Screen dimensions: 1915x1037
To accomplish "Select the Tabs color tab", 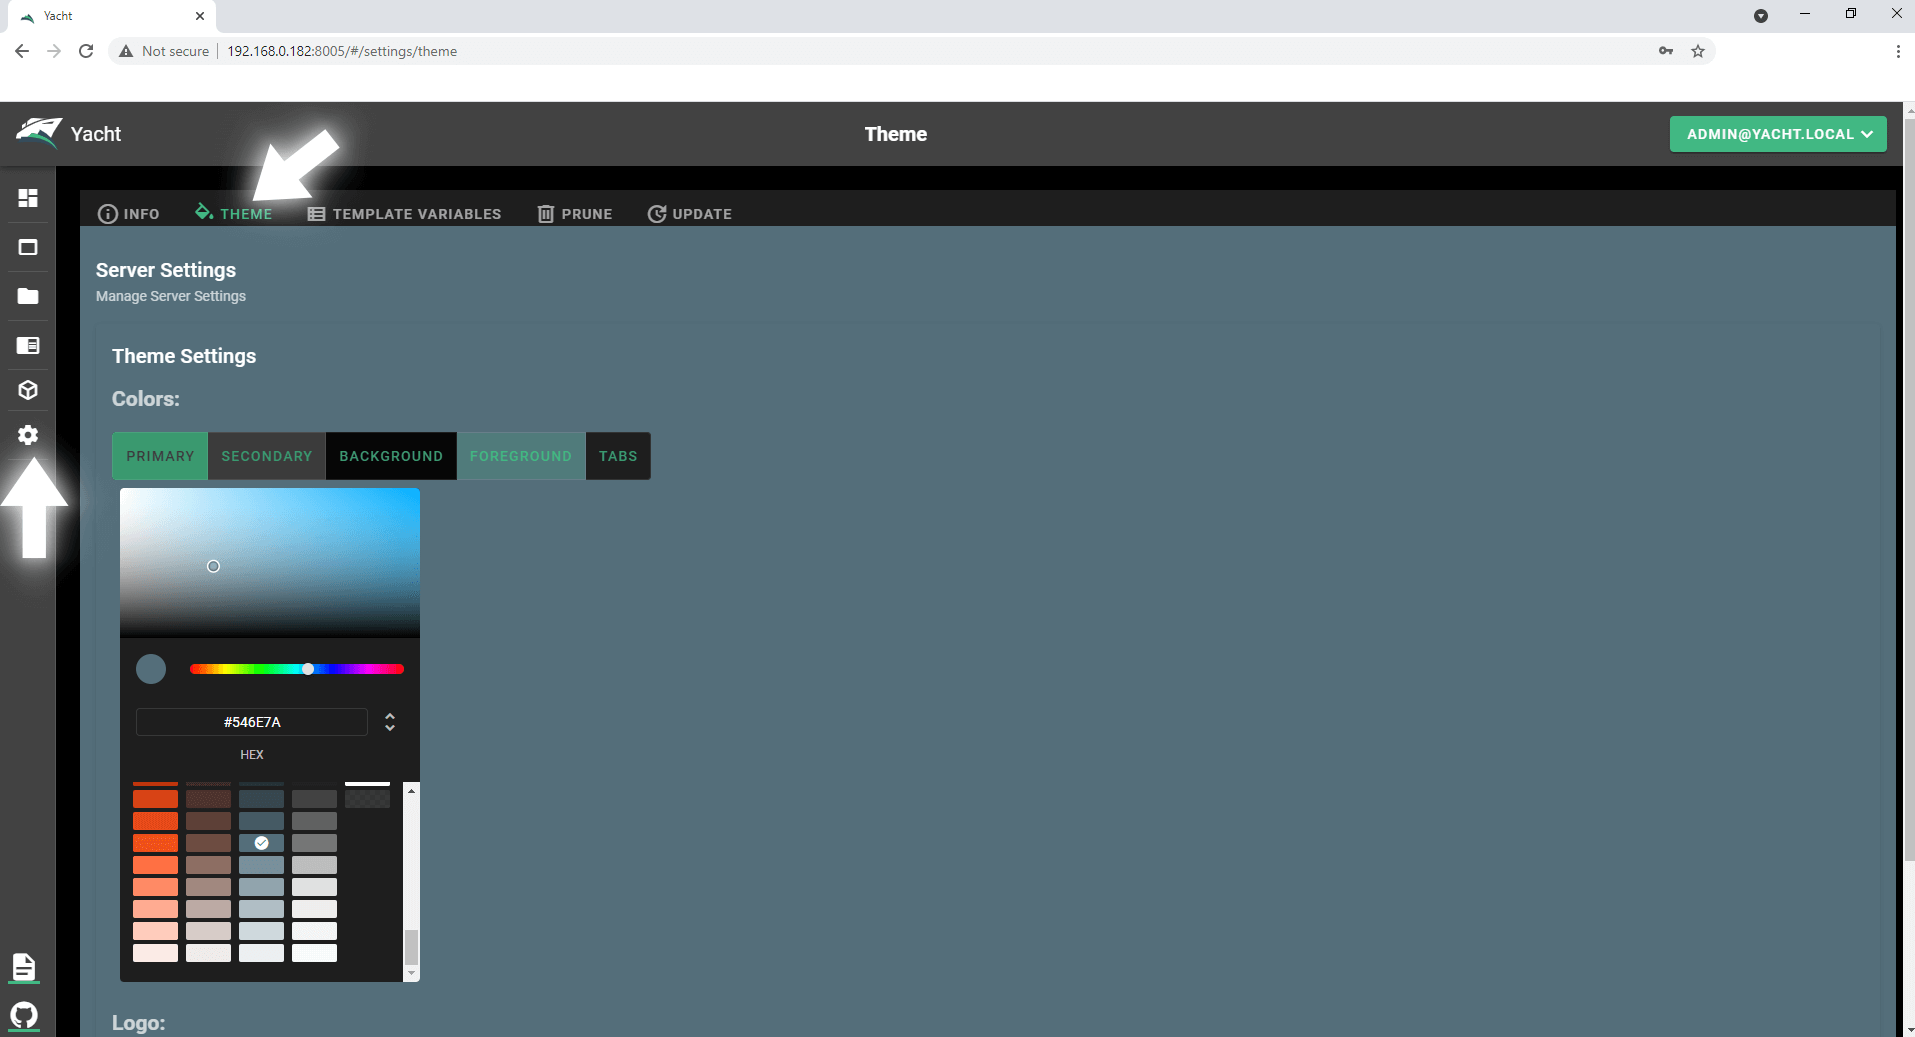I will coord(618,456).
